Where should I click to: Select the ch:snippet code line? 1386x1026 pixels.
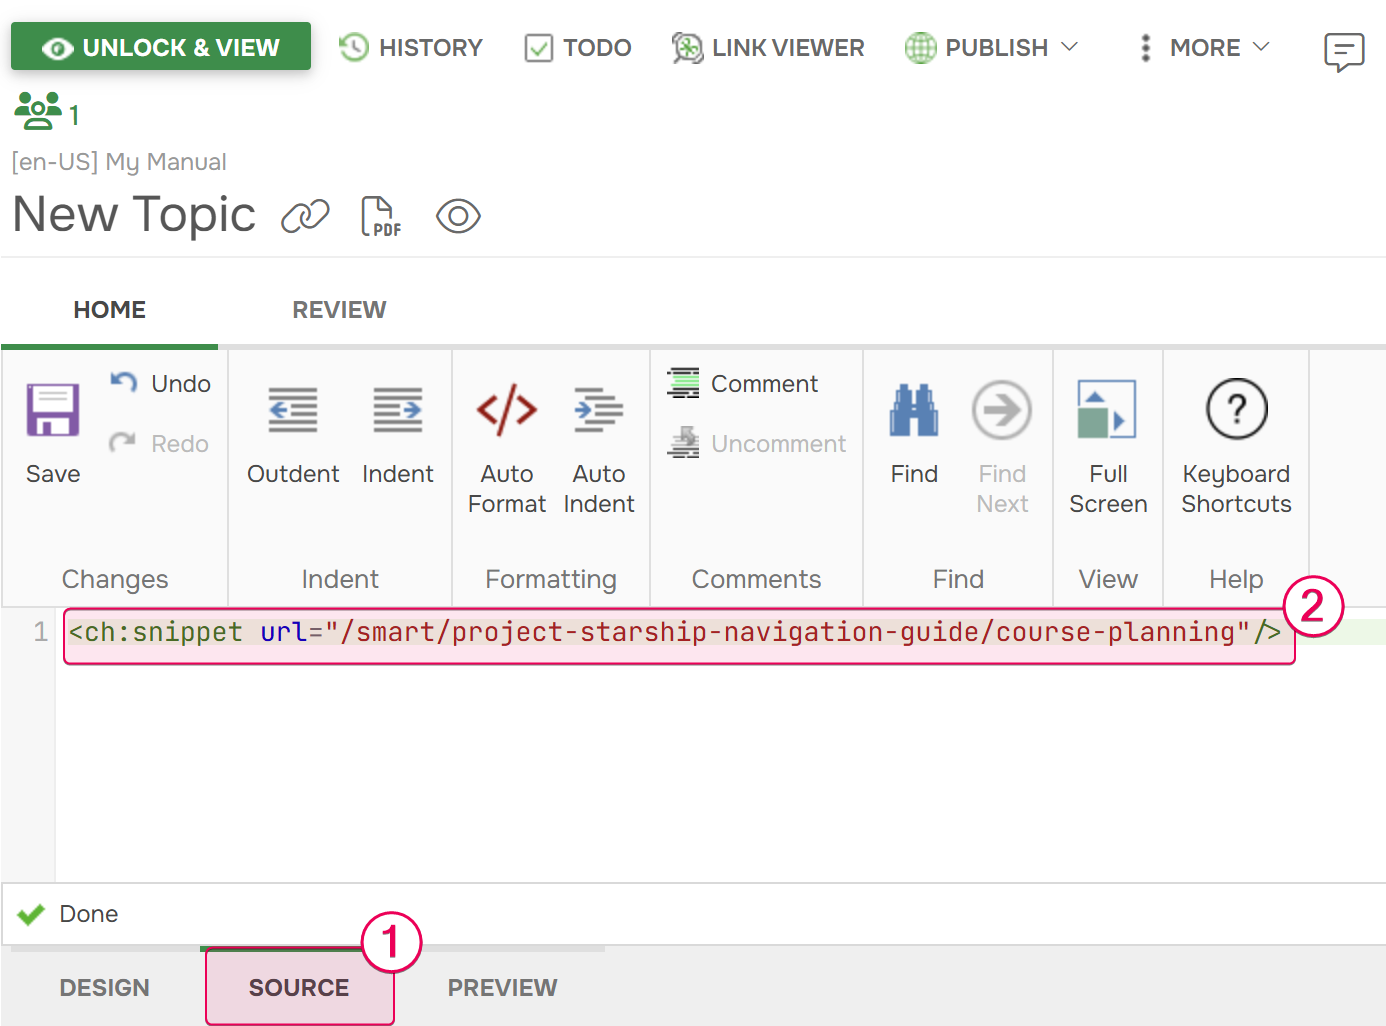[670, 632]
